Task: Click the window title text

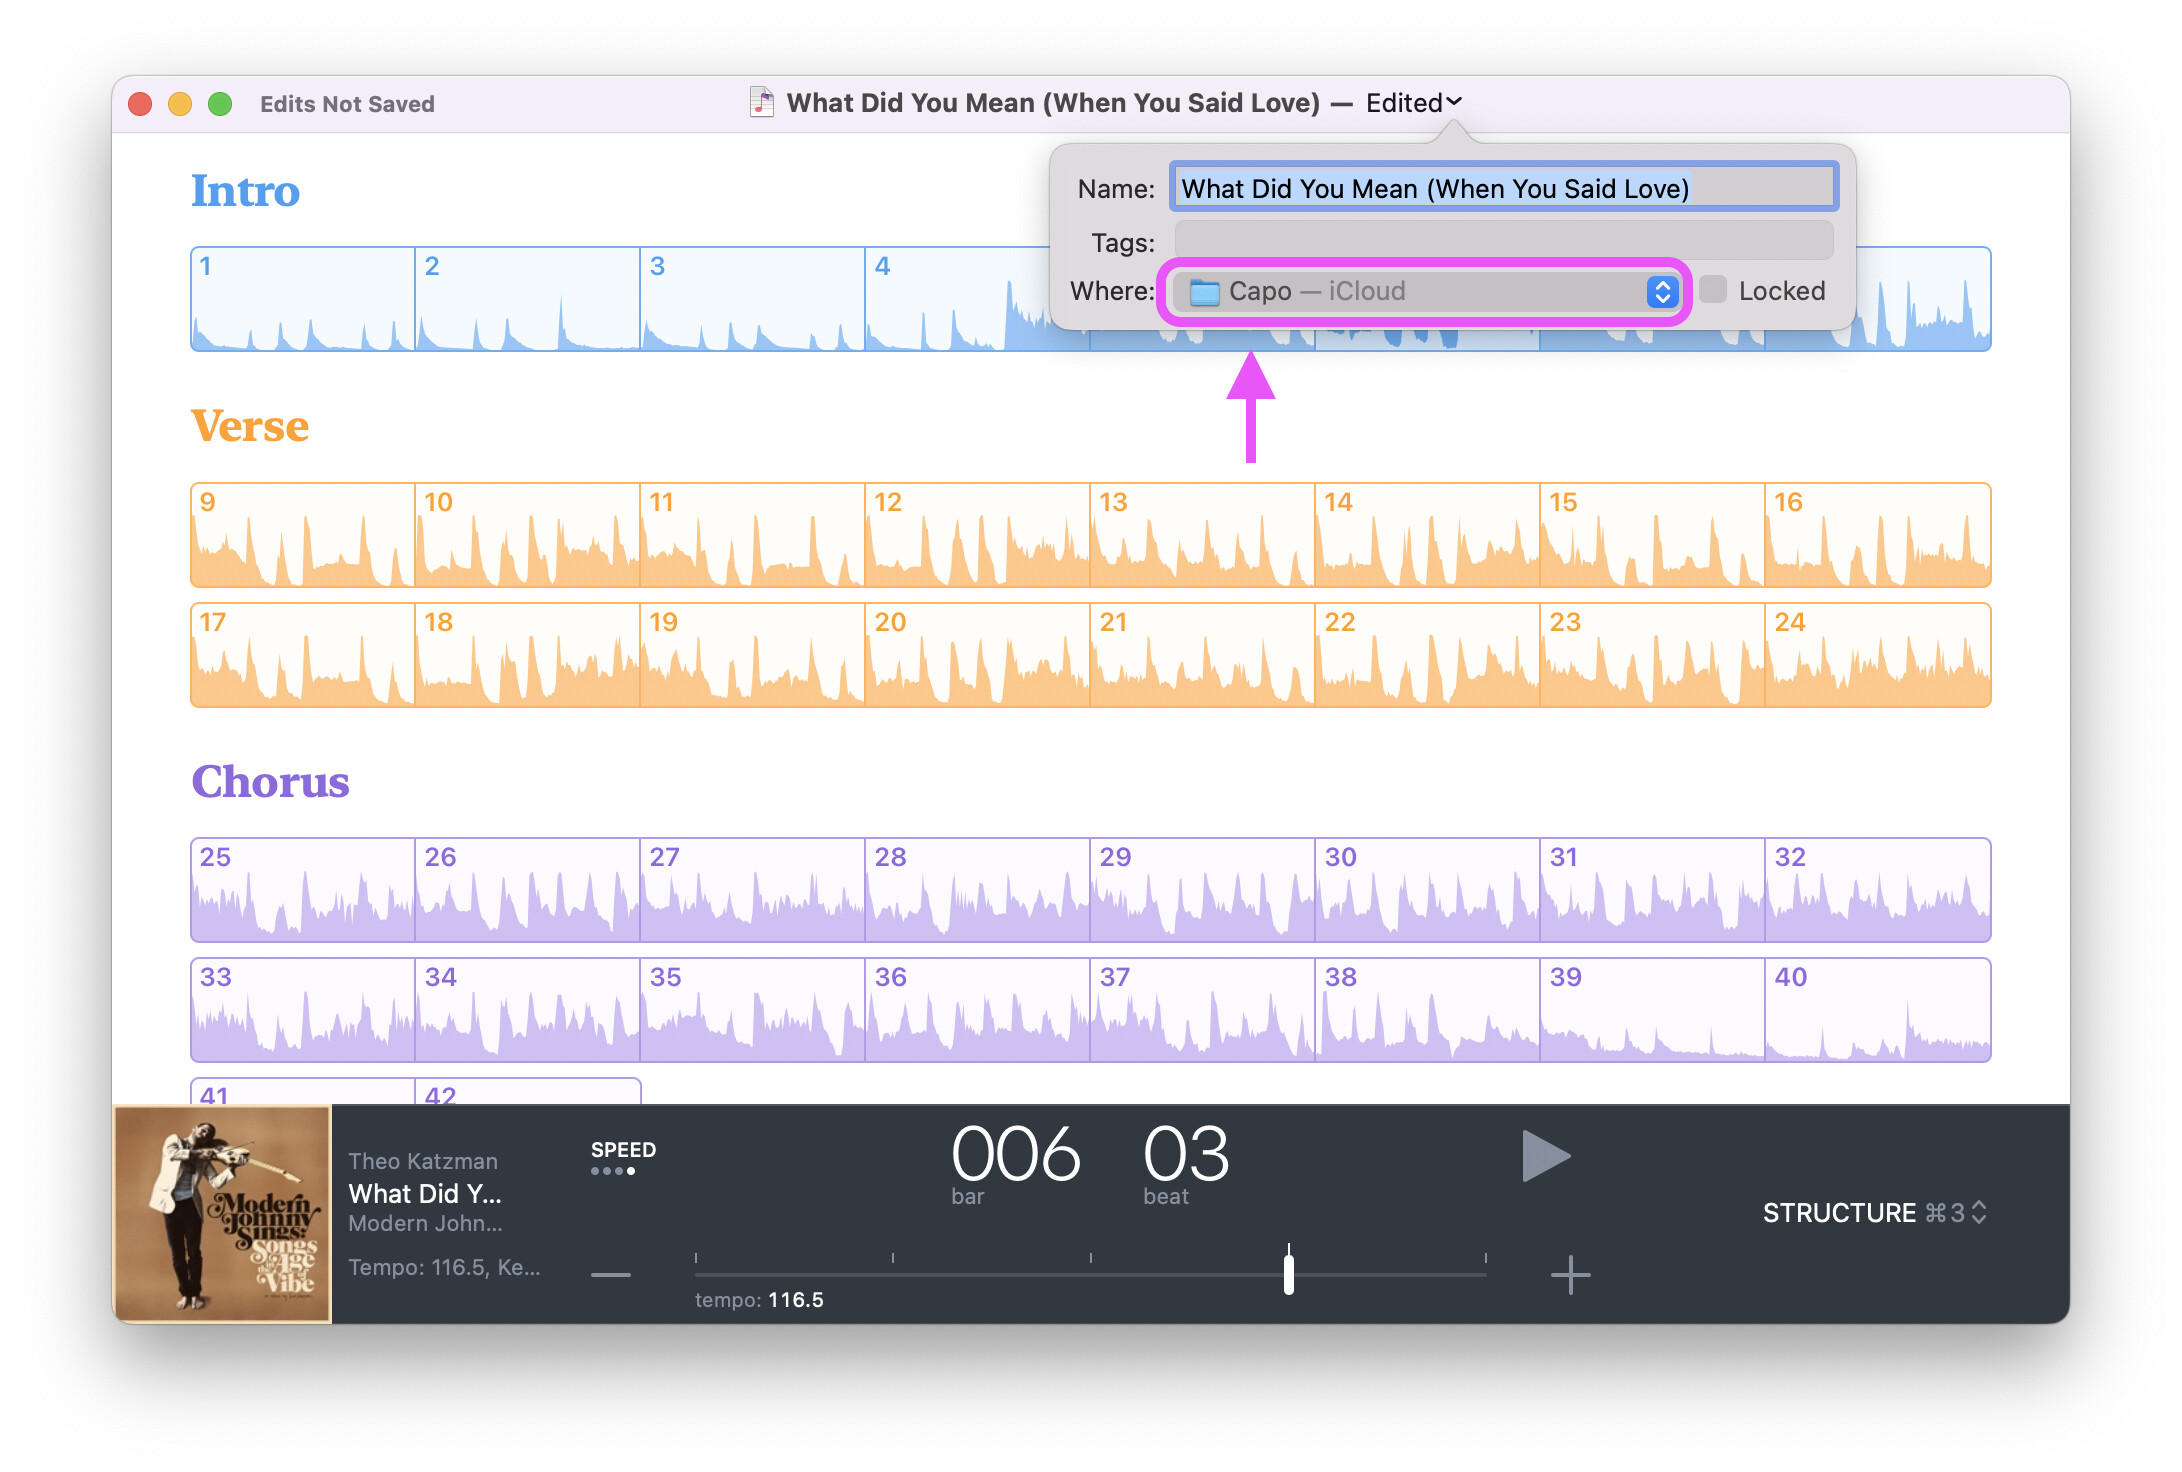Action: (x=1053, y=103)
